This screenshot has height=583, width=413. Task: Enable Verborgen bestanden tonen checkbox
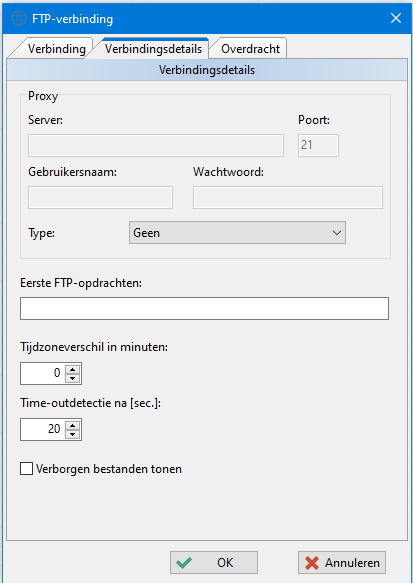click(x=26, y=468)
